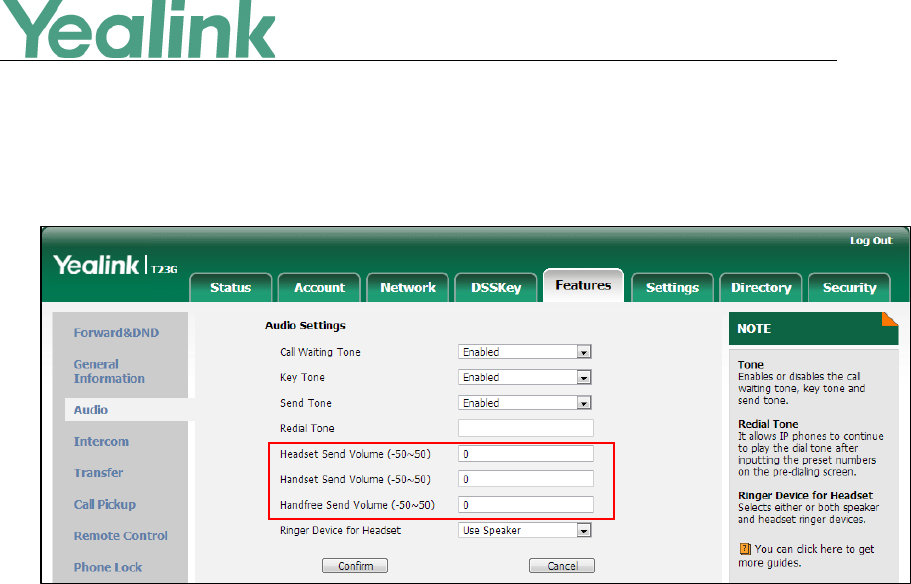This screenshot has width=911, height=584.
Task: Click the 'Ringer Device for Headset' note heading
Action: 805,496
